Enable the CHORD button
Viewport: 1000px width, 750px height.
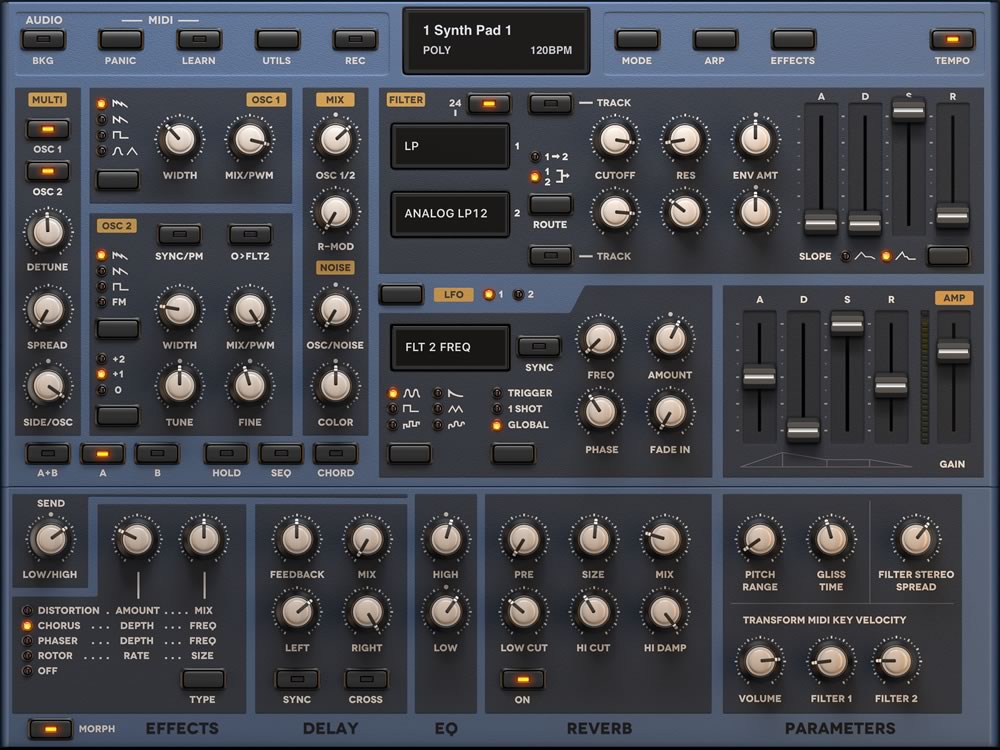coord(335,454)
